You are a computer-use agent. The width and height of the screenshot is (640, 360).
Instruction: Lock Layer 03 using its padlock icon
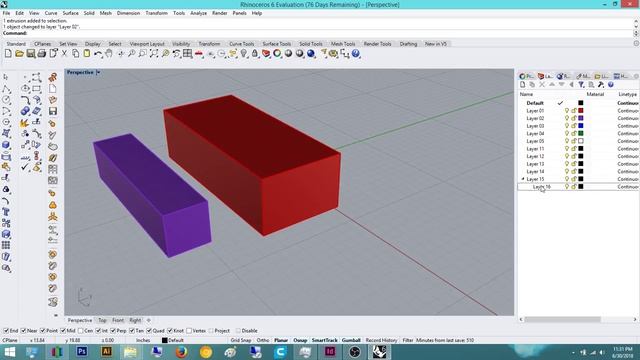(x=573, y=126)
